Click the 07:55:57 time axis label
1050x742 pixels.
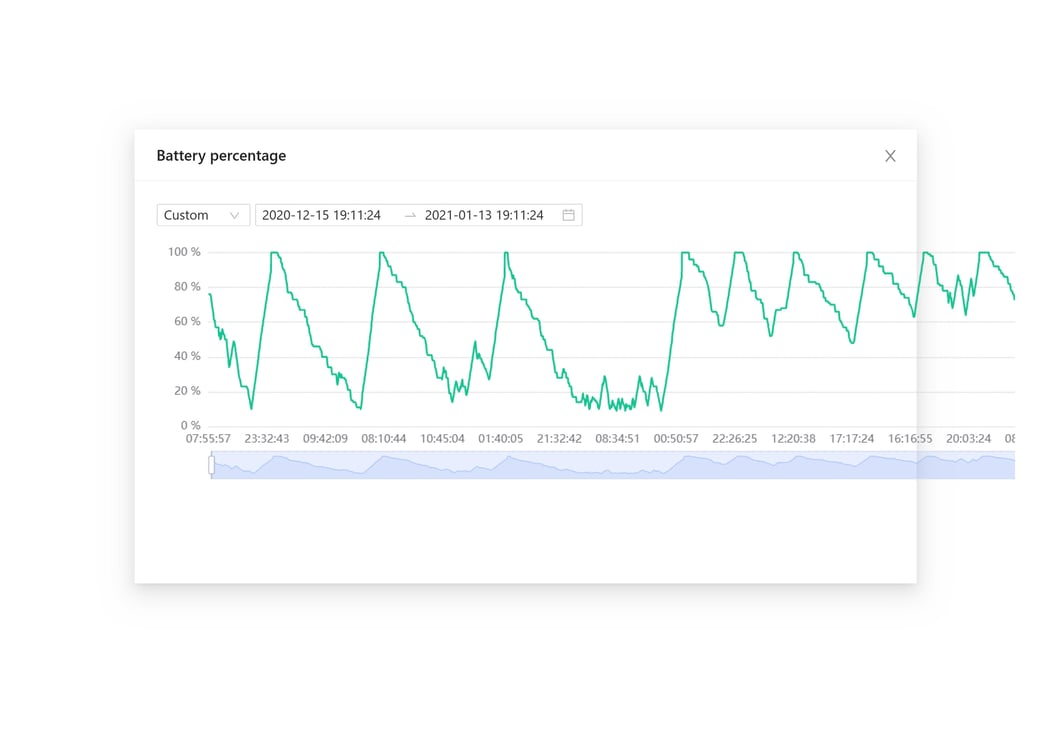[208, 439]
